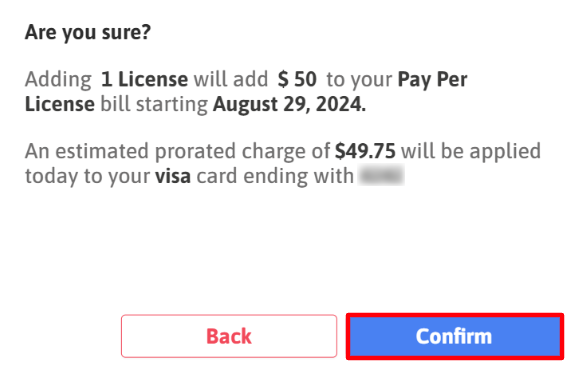Click the bold word 'License' before 'bill'
Image resolution: width=580 pixels, height=385 pixels.
coord(60,104)
